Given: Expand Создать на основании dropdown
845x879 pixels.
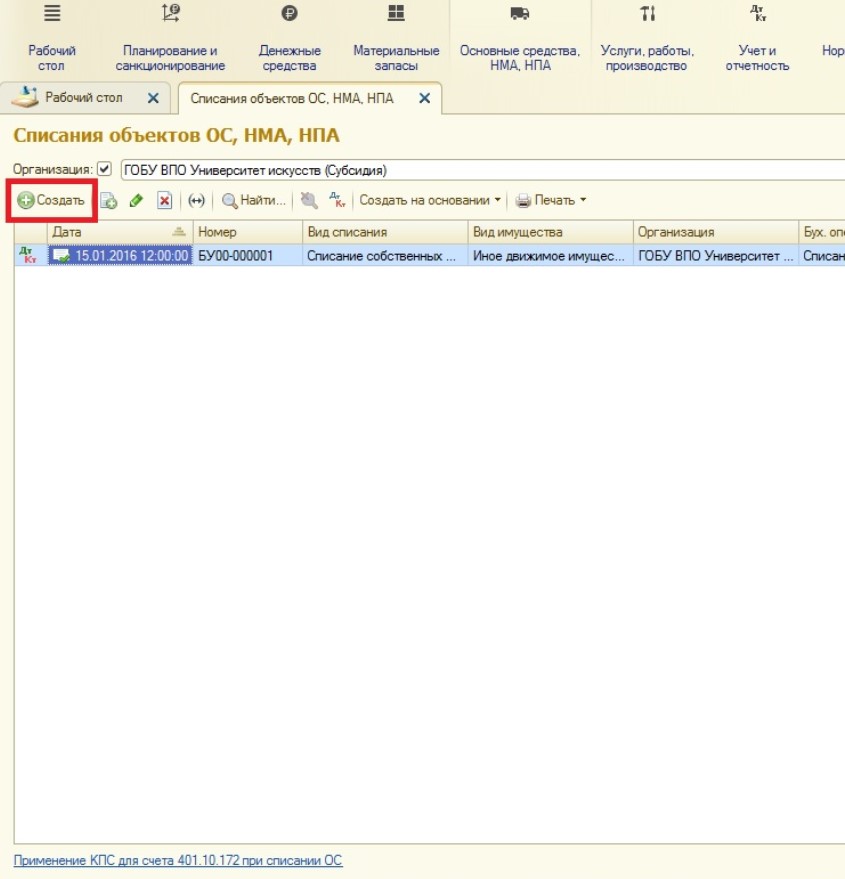Looking at the screenshot, I should point(430,200).
